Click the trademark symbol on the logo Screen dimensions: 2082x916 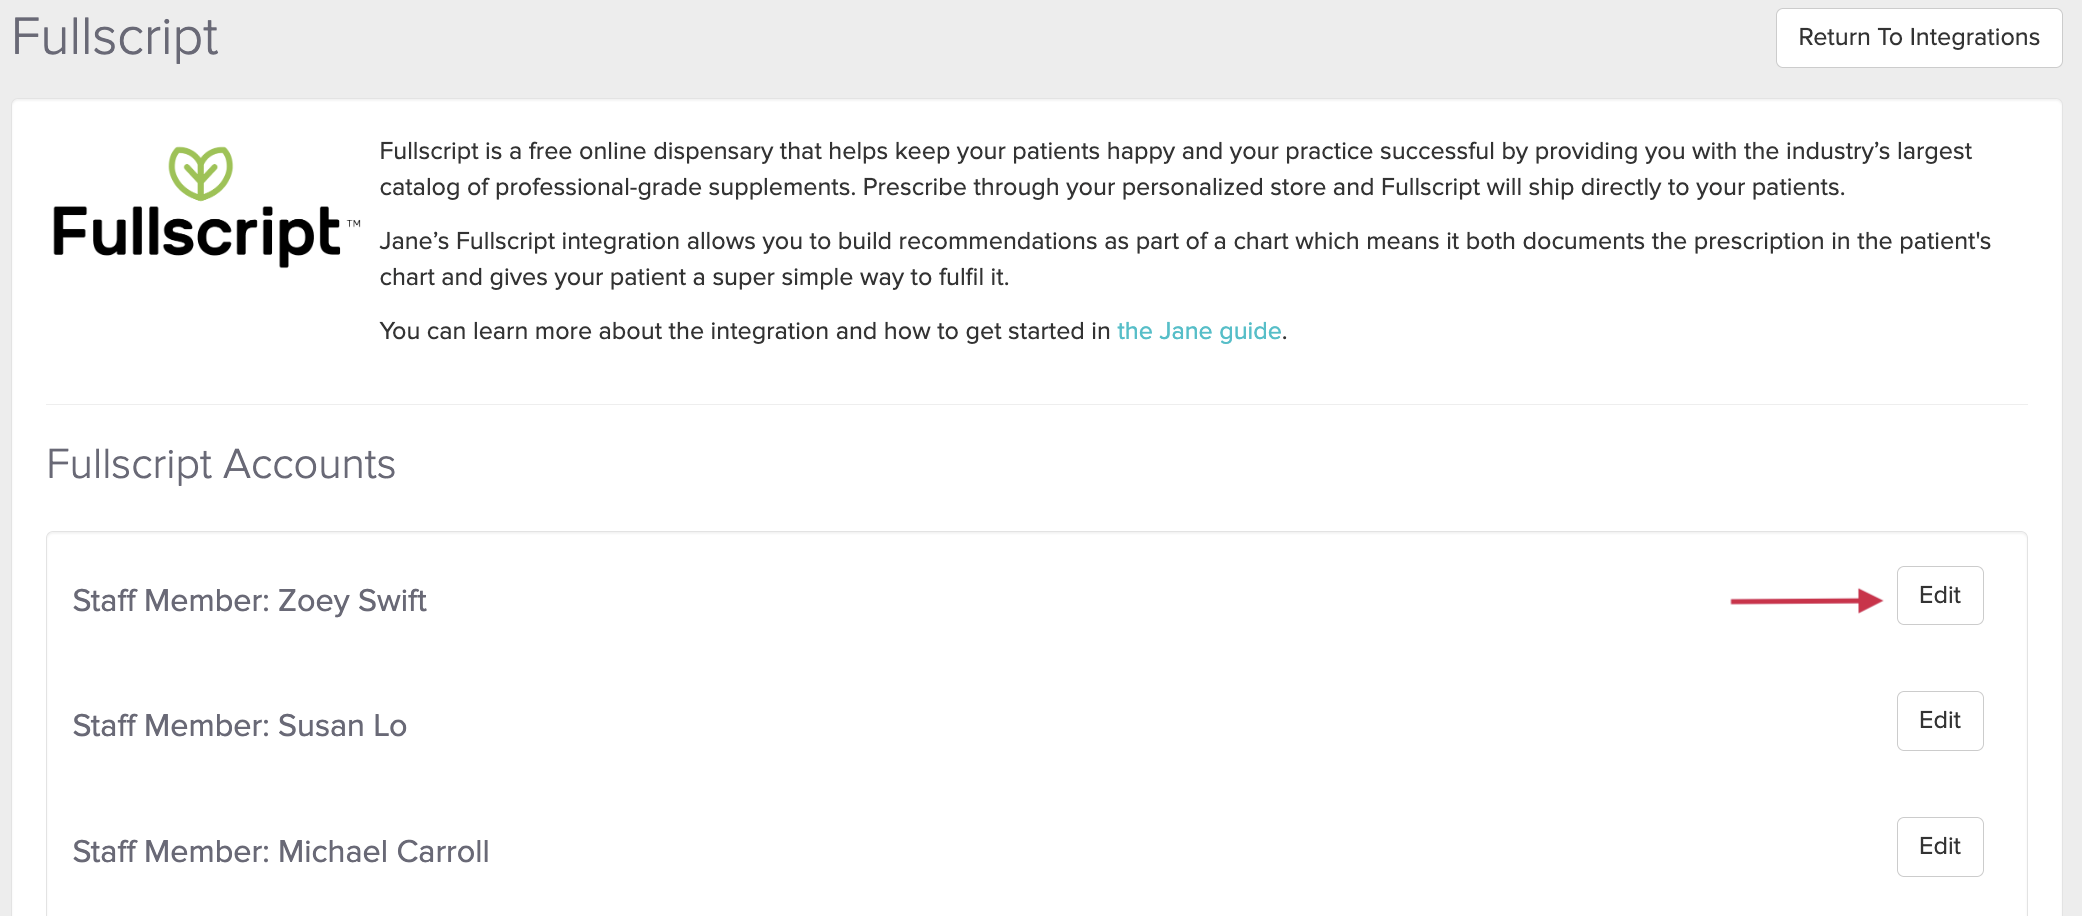click(353, 224)
